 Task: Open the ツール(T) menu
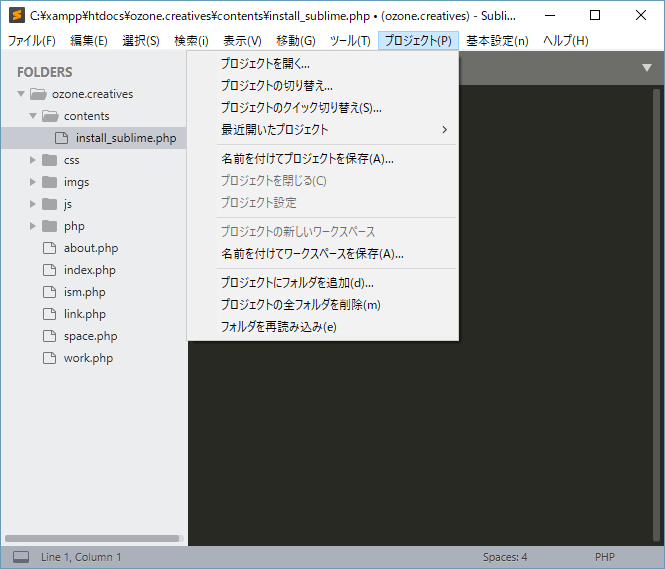pos(350,41)
